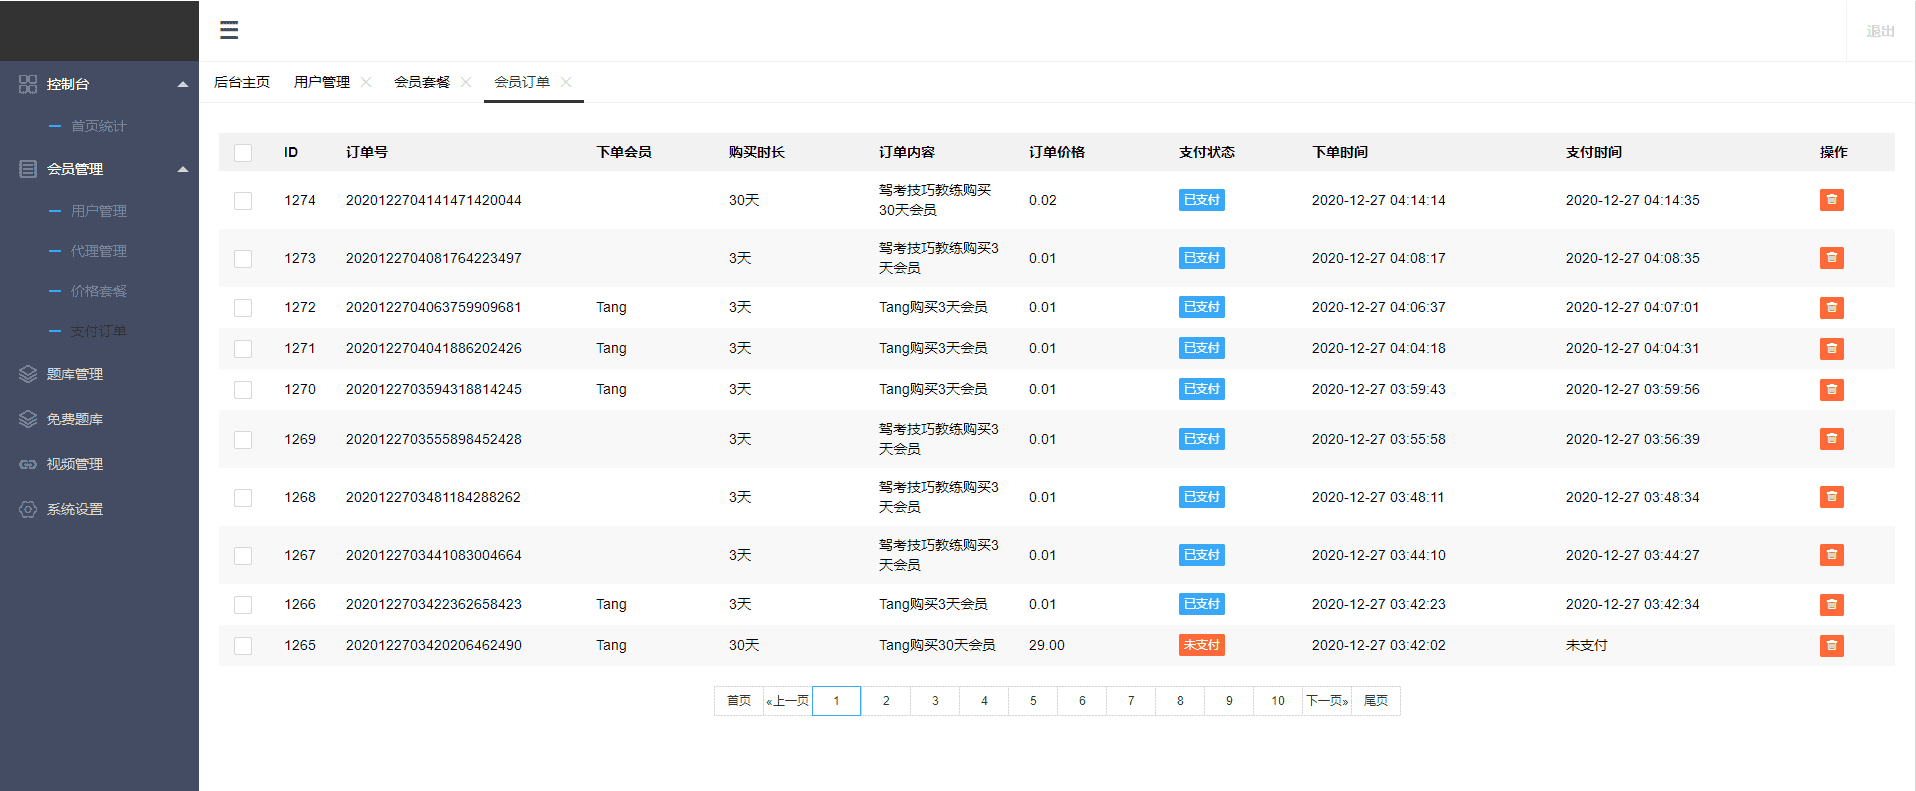Check the select-all checkbox in header
The height and width of the screenshot is (791, 1916).
coord(243,152)
